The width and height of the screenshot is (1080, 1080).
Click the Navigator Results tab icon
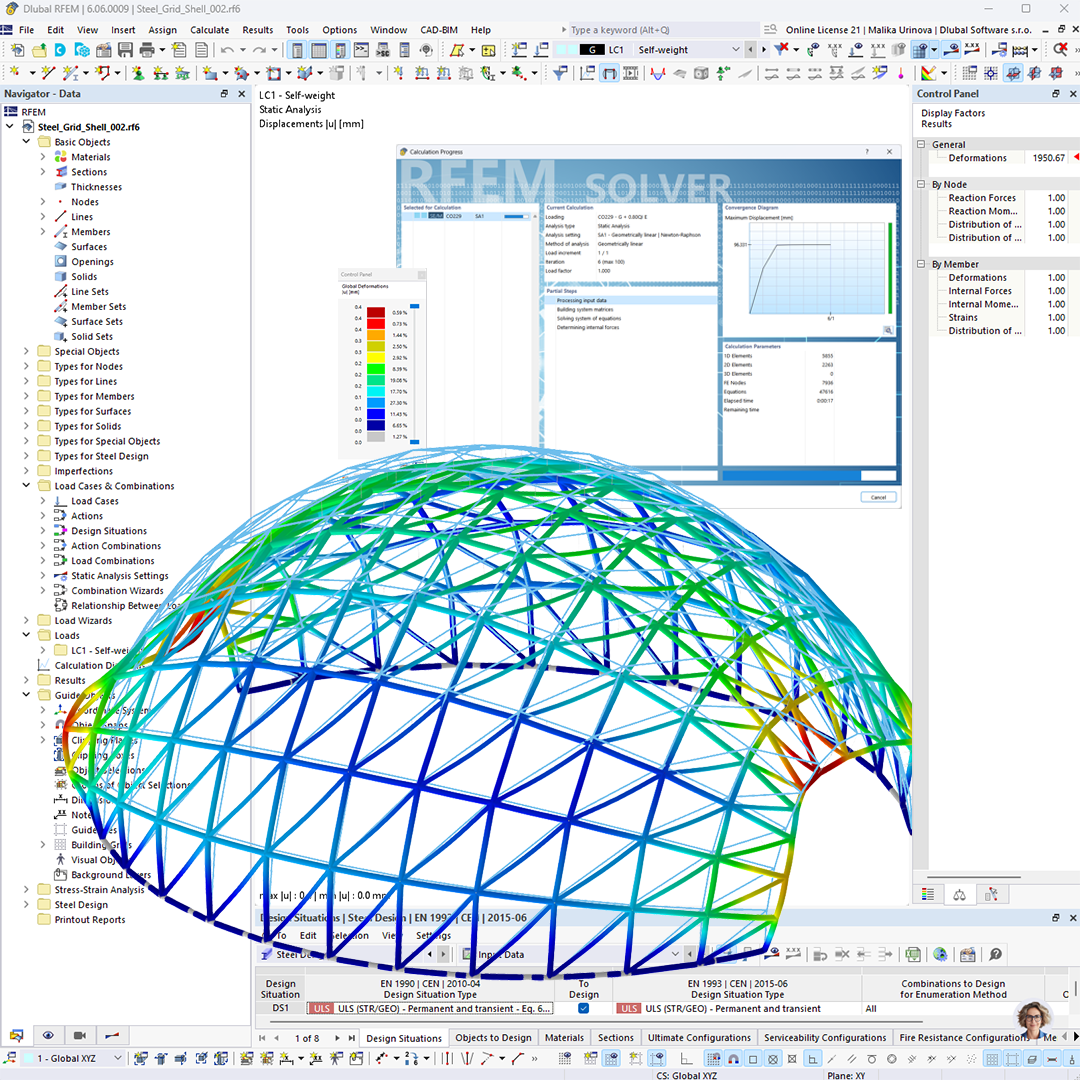112,1035
